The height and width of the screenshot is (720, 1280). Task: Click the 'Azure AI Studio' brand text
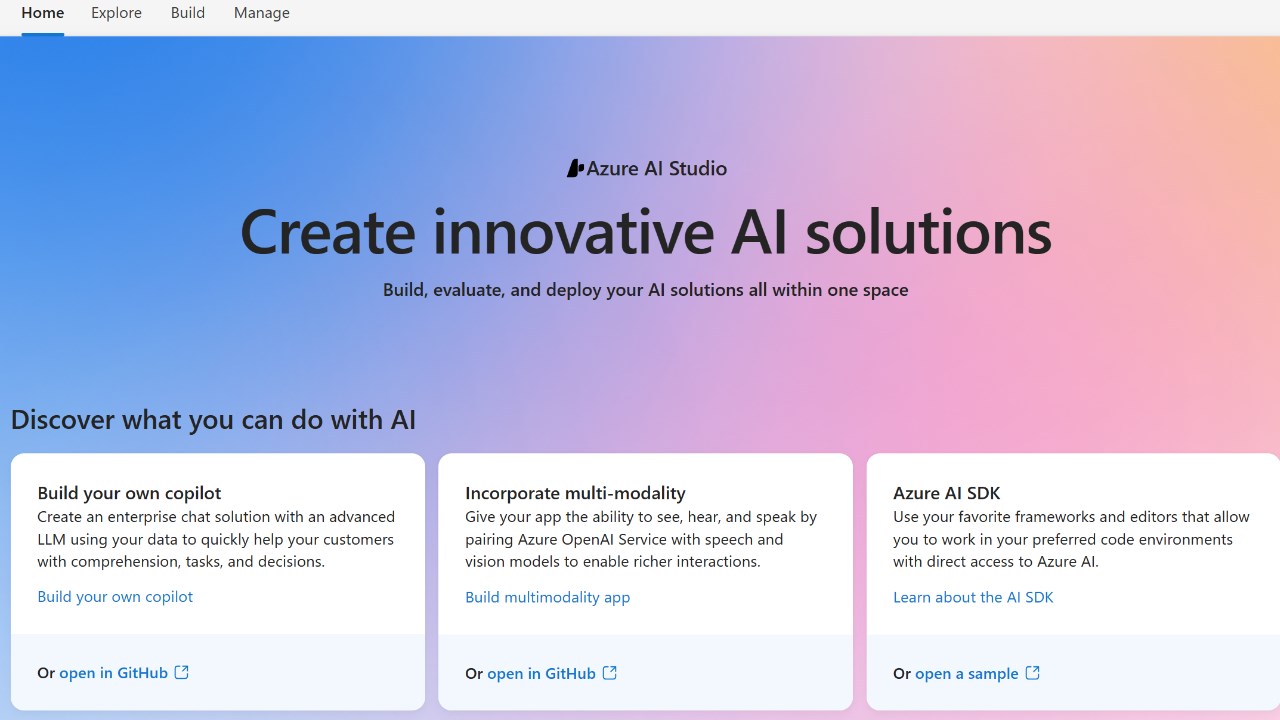[x=657, y=169]
